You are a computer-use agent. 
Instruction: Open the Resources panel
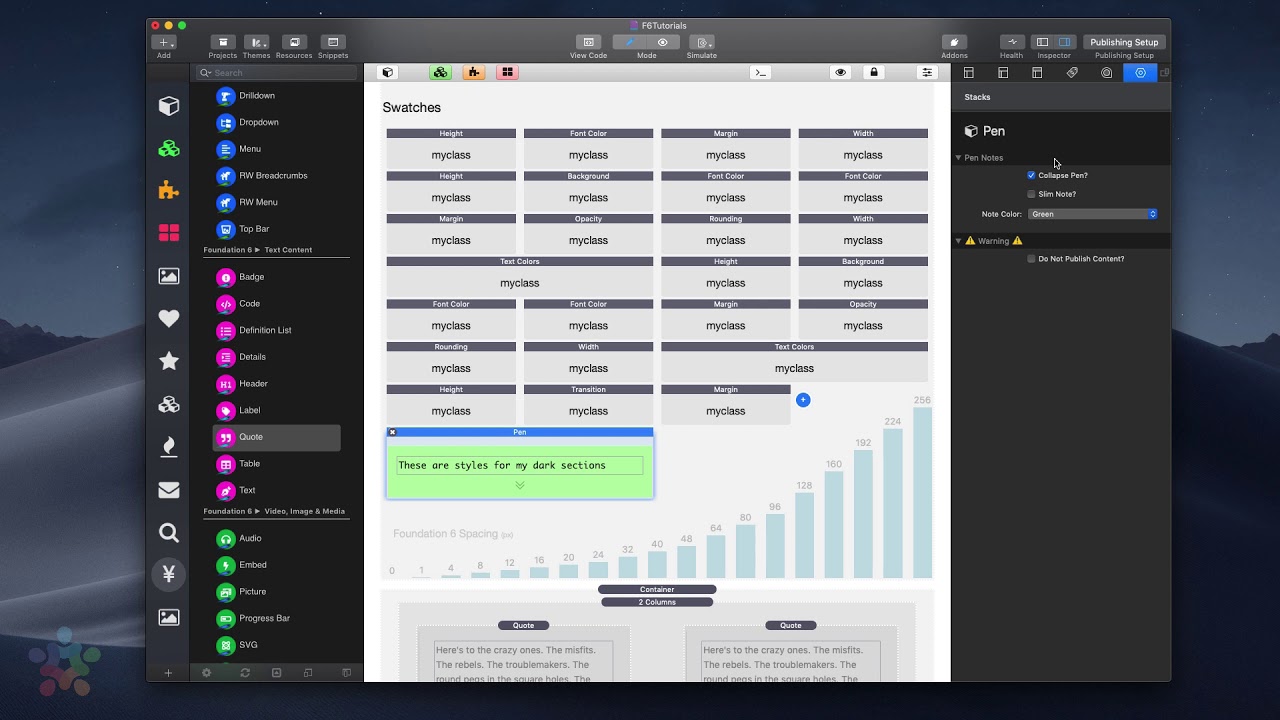[x=294, y=42]
